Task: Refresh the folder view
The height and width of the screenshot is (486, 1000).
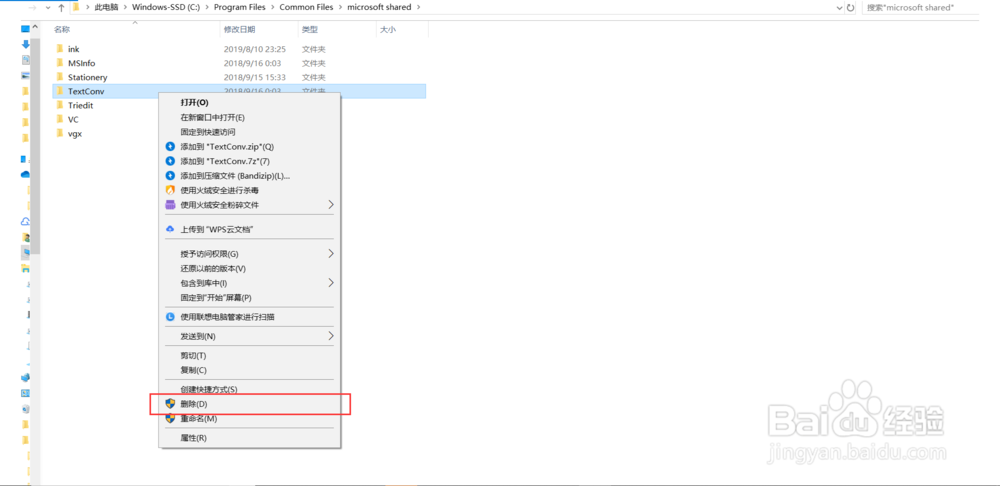Action: pos(850,8)
